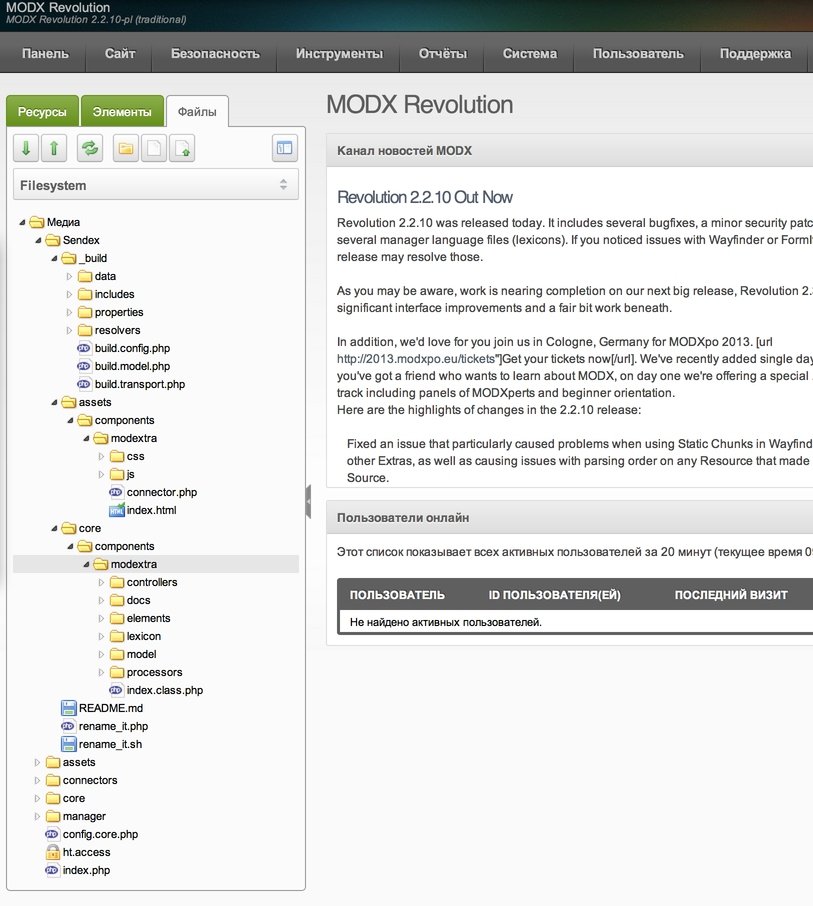Open the Filesystem media source dropdown
813x906 pixels.
[156, 185]
